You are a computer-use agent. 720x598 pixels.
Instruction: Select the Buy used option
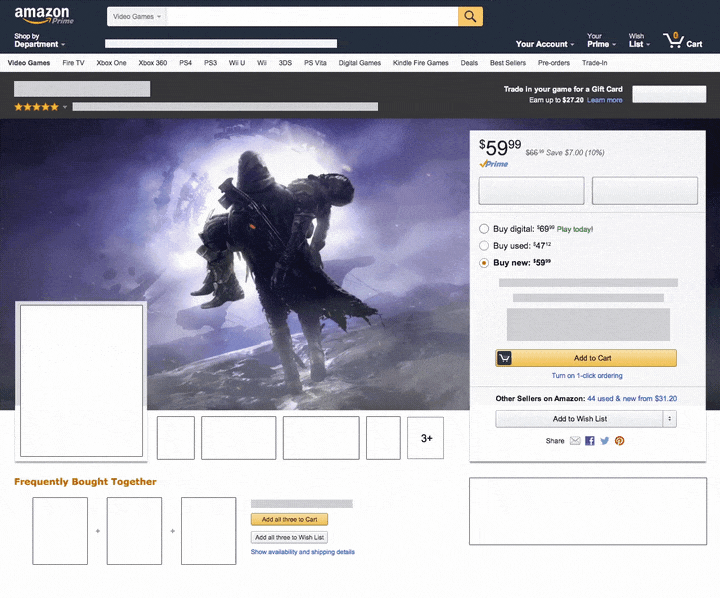484,246
